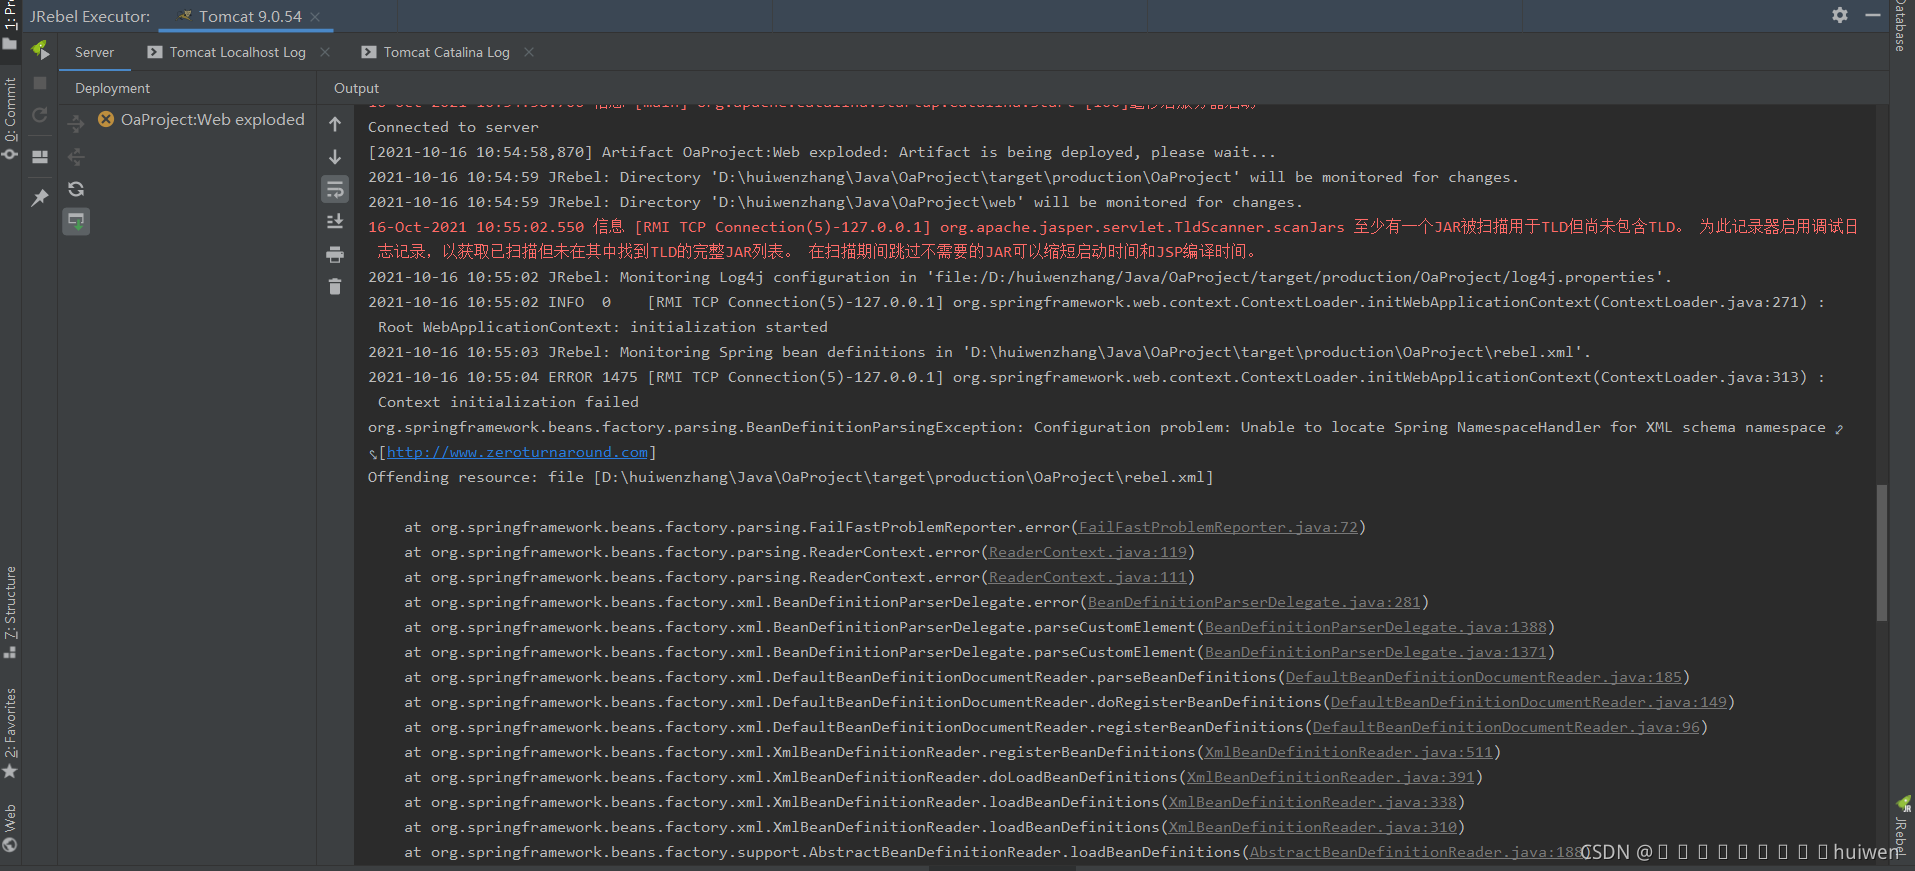Click the 'Connected to server' output line

pos(453,127)
